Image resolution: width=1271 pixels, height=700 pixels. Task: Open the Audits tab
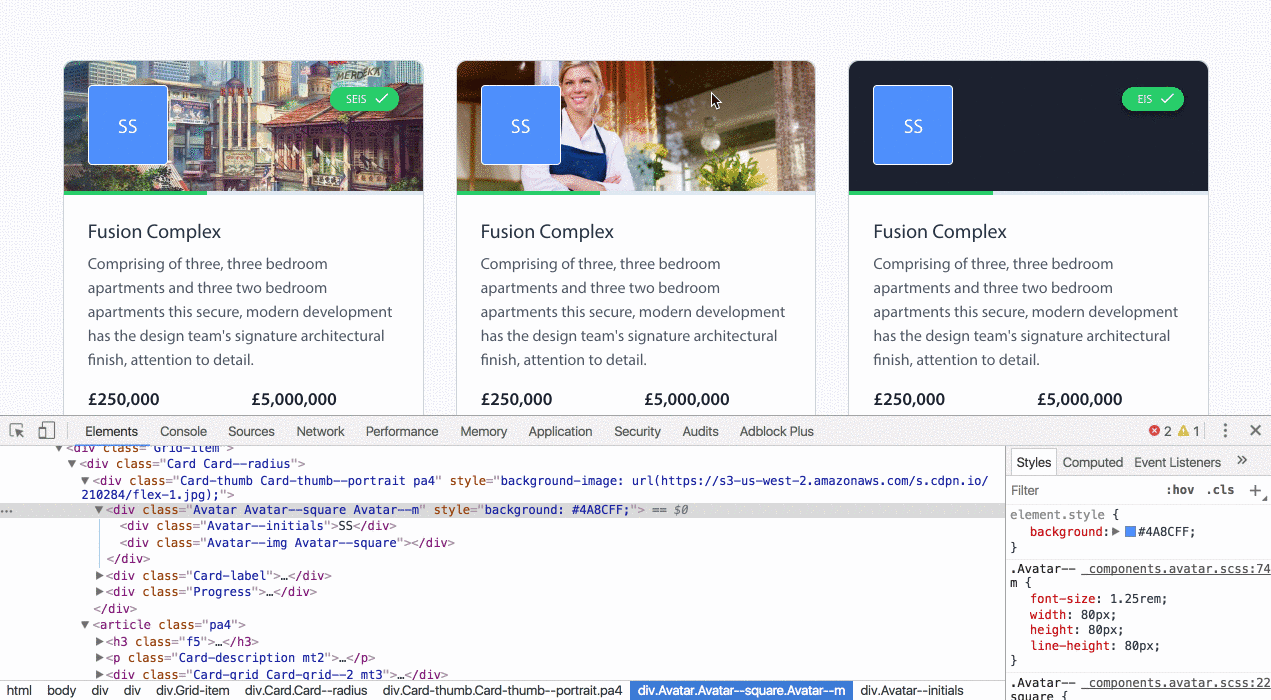[x=700, y=431]
